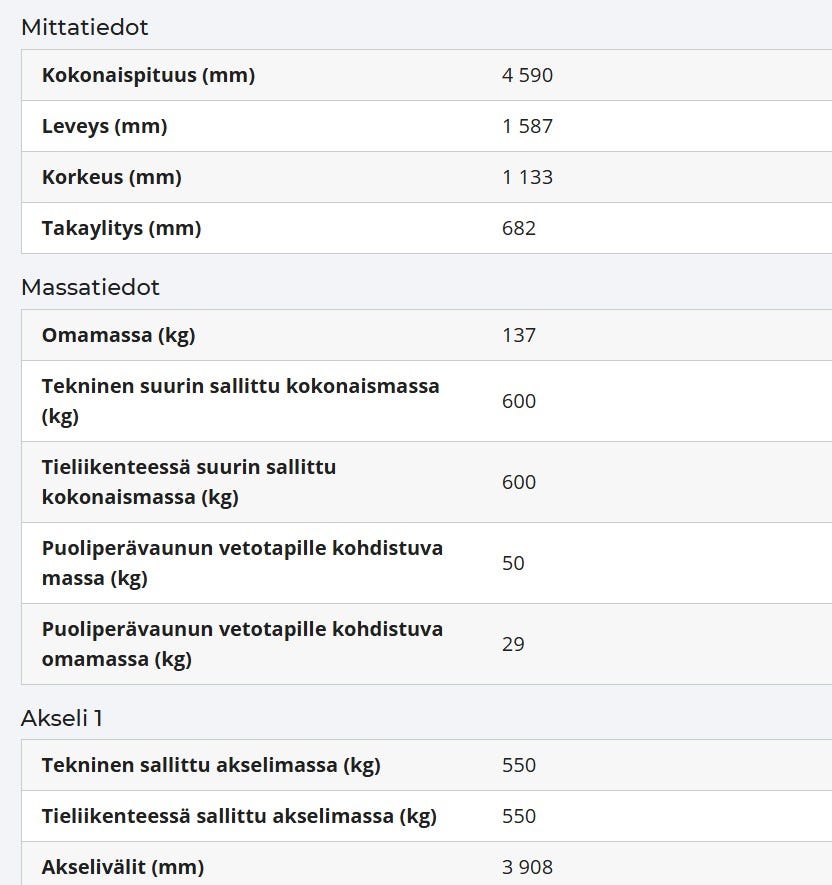The width and height of the screenshot is (832, 885).
Task: Select the Tekninen suurin sallittu kokonaismassa label
Action: pos(240,401)
